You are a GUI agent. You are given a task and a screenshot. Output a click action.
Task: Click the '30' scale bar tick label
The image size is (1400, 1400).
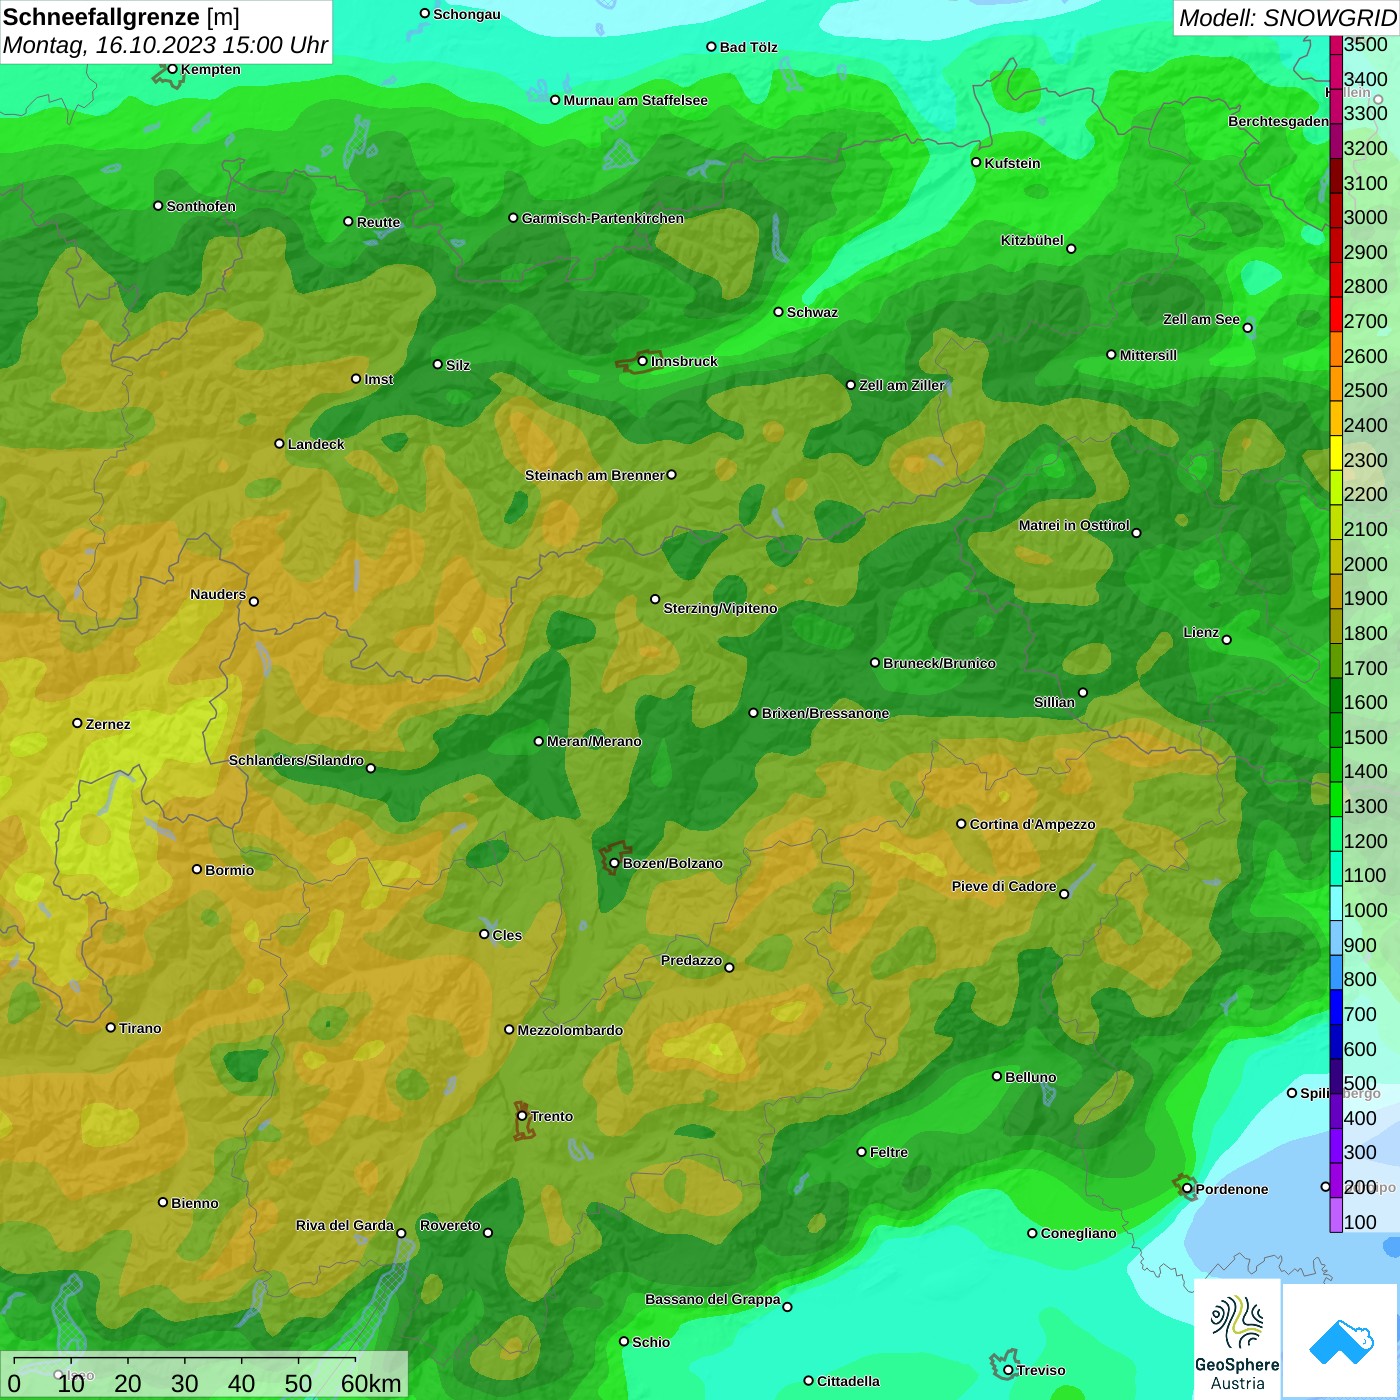click(184, 1383)
